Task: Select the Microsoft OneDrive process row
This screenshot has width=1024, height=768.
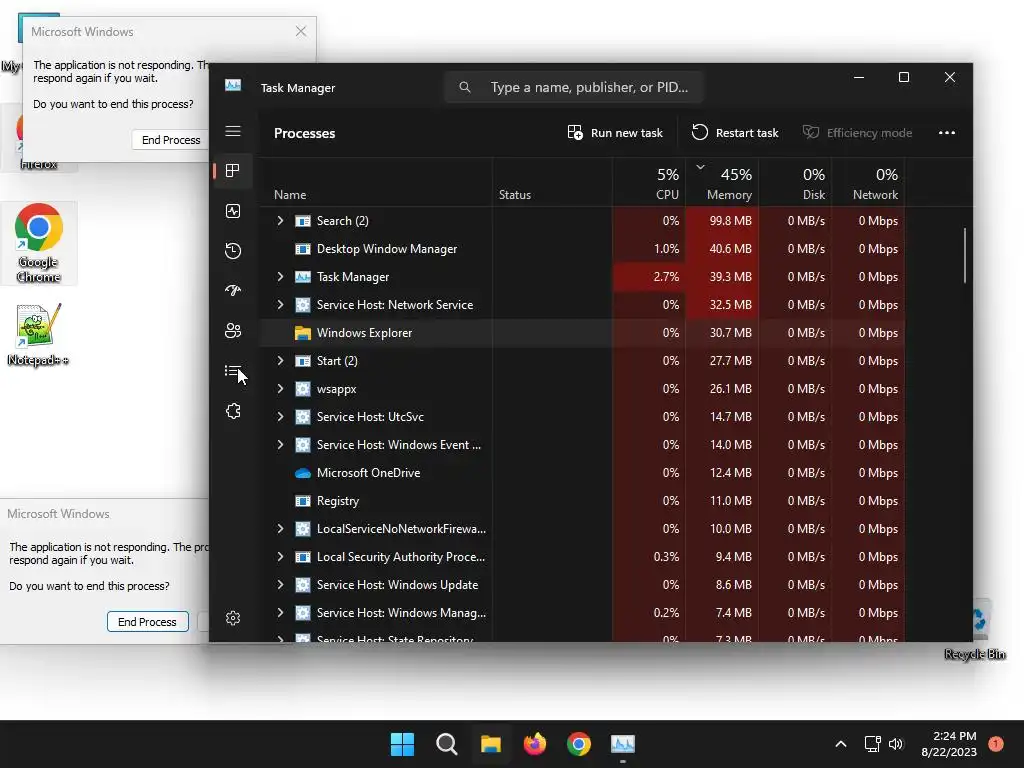Action: pos(581,473)
